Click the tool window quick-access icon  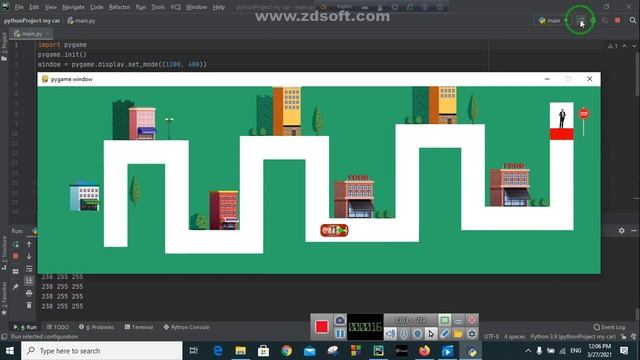(x=4, y=337)
